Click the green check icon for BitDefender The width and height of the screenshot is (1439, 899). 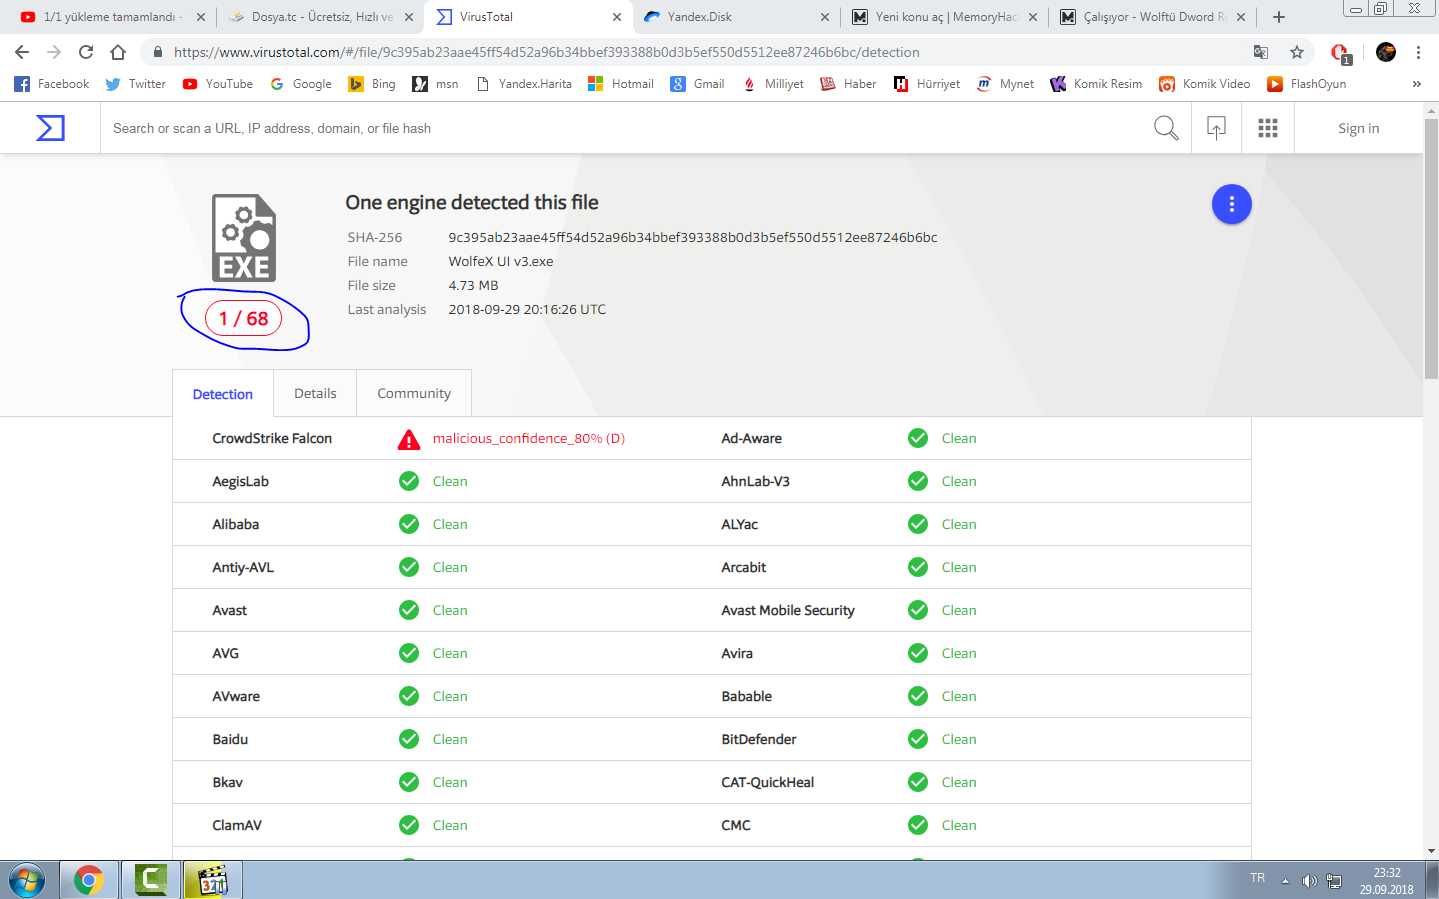point(918,739)
